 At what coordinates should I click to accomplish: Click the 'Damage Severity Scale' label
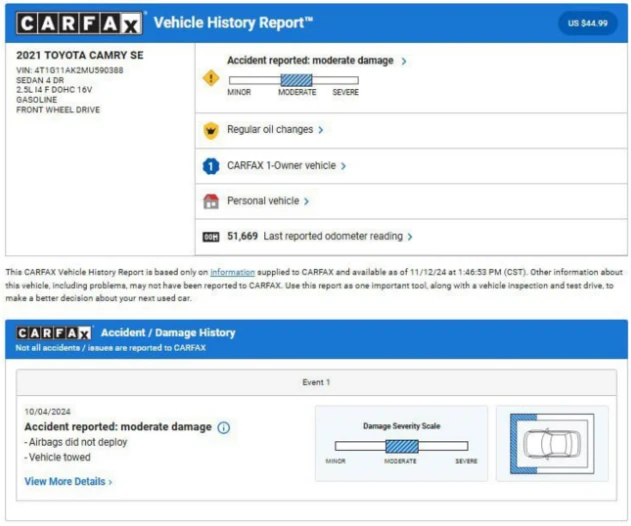point(402,426)
